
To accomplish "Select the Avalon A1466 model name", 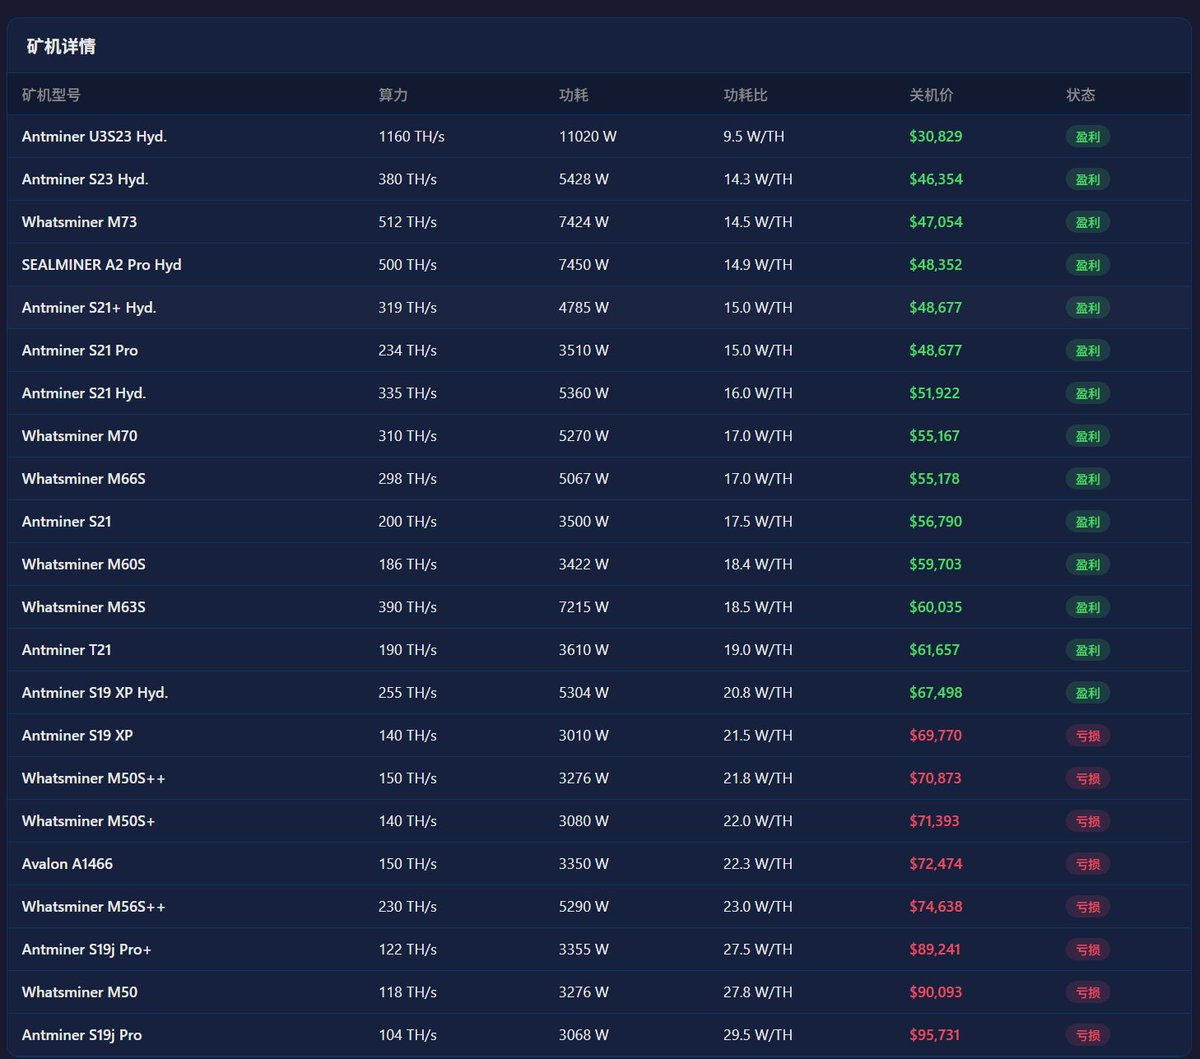I will coord(68,864).
